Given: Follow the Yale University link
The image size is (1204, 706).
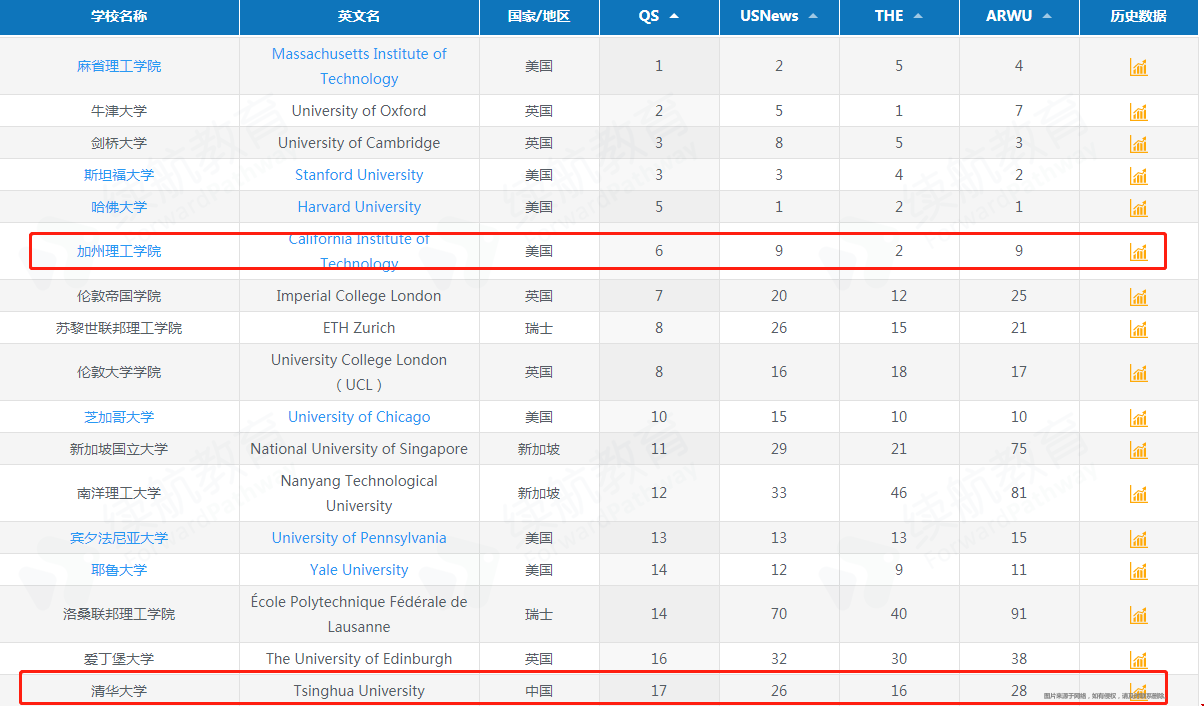Looking at the screenshot, I should [359, 570].
